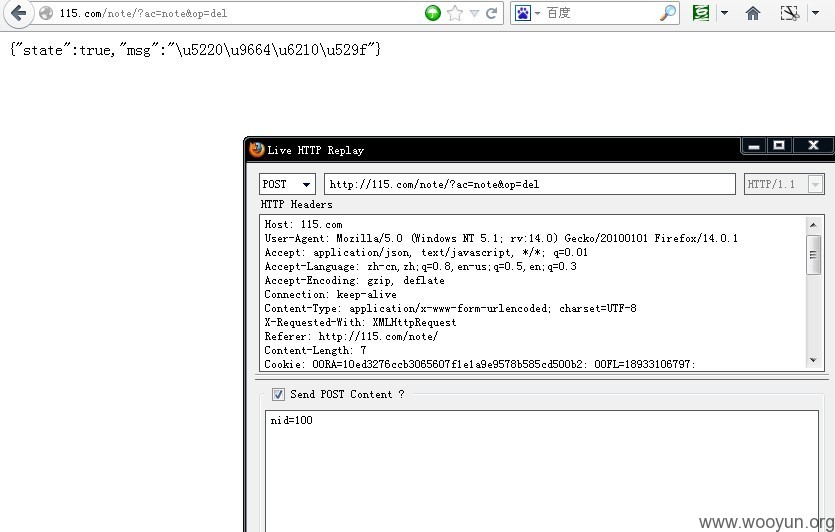Click the Referer header line

pyautogui.click(x=351, y=336)
